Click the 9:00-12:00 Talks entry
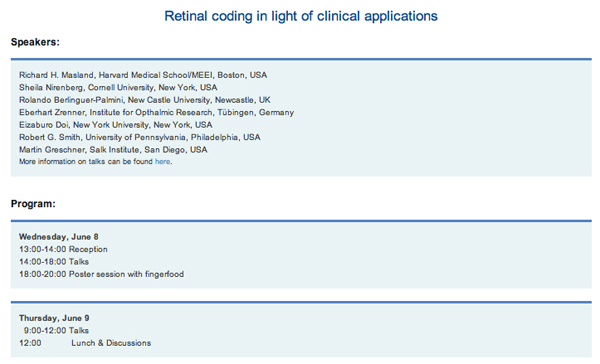Viewport: 600px width, 364px height. point(56,330)
